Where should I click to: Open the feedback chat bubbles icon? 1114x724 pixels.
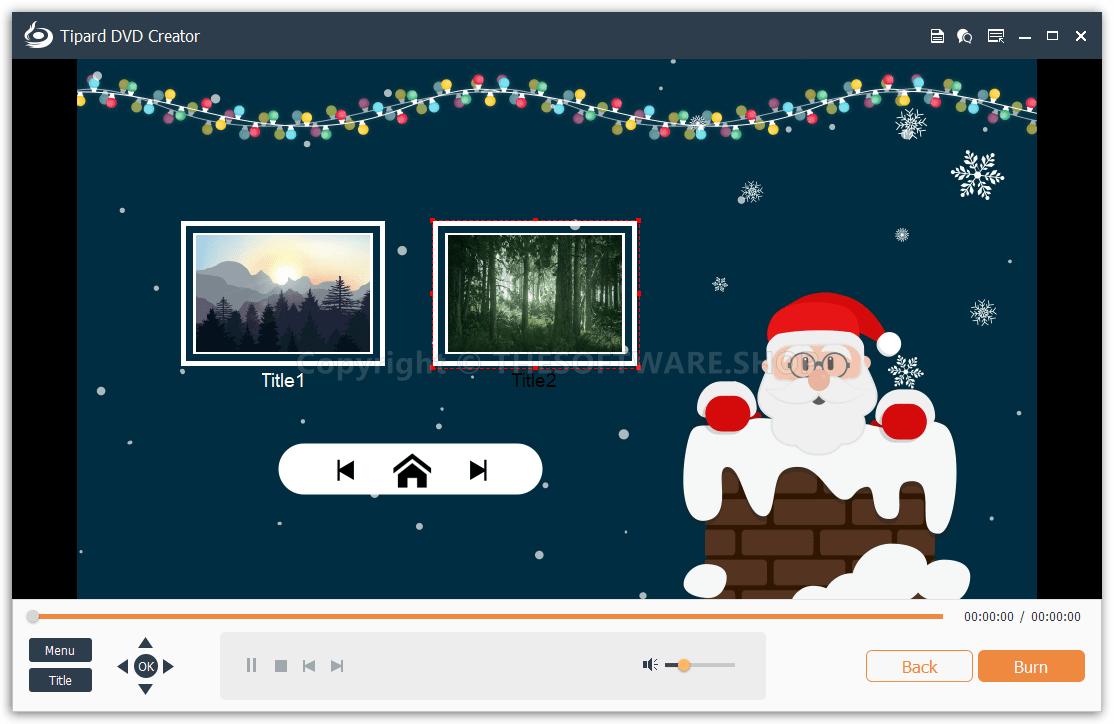click(x=965, y=36)
